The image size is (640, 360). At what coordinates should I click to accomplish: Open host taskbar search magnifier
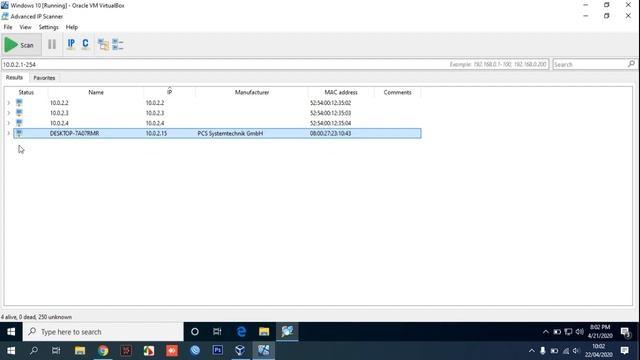coord(34,351)
